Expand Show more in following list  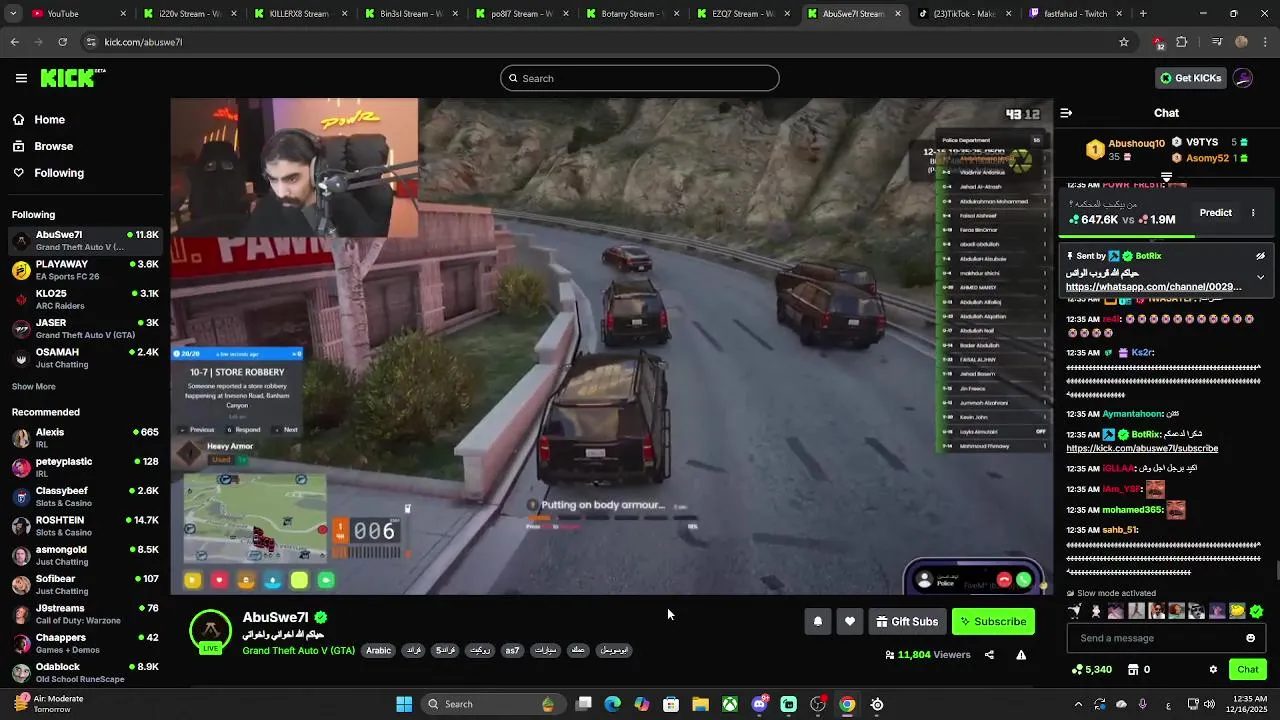(34, 387)
